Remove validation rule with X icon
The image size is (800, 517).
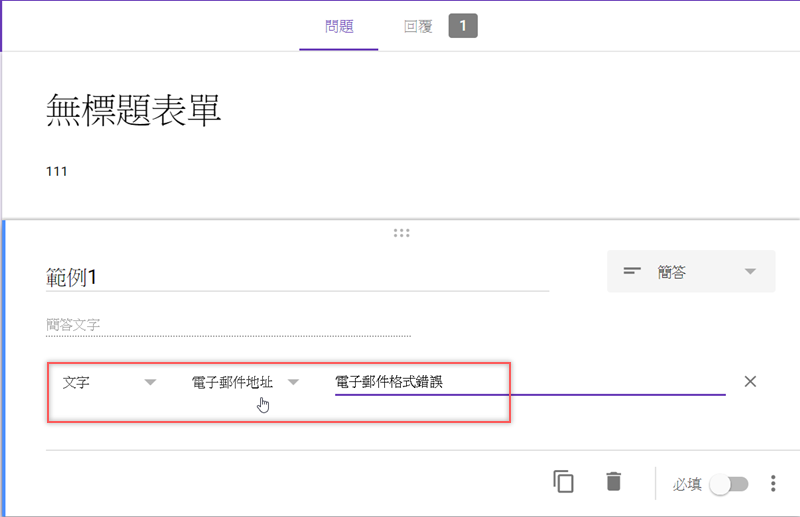750,381
